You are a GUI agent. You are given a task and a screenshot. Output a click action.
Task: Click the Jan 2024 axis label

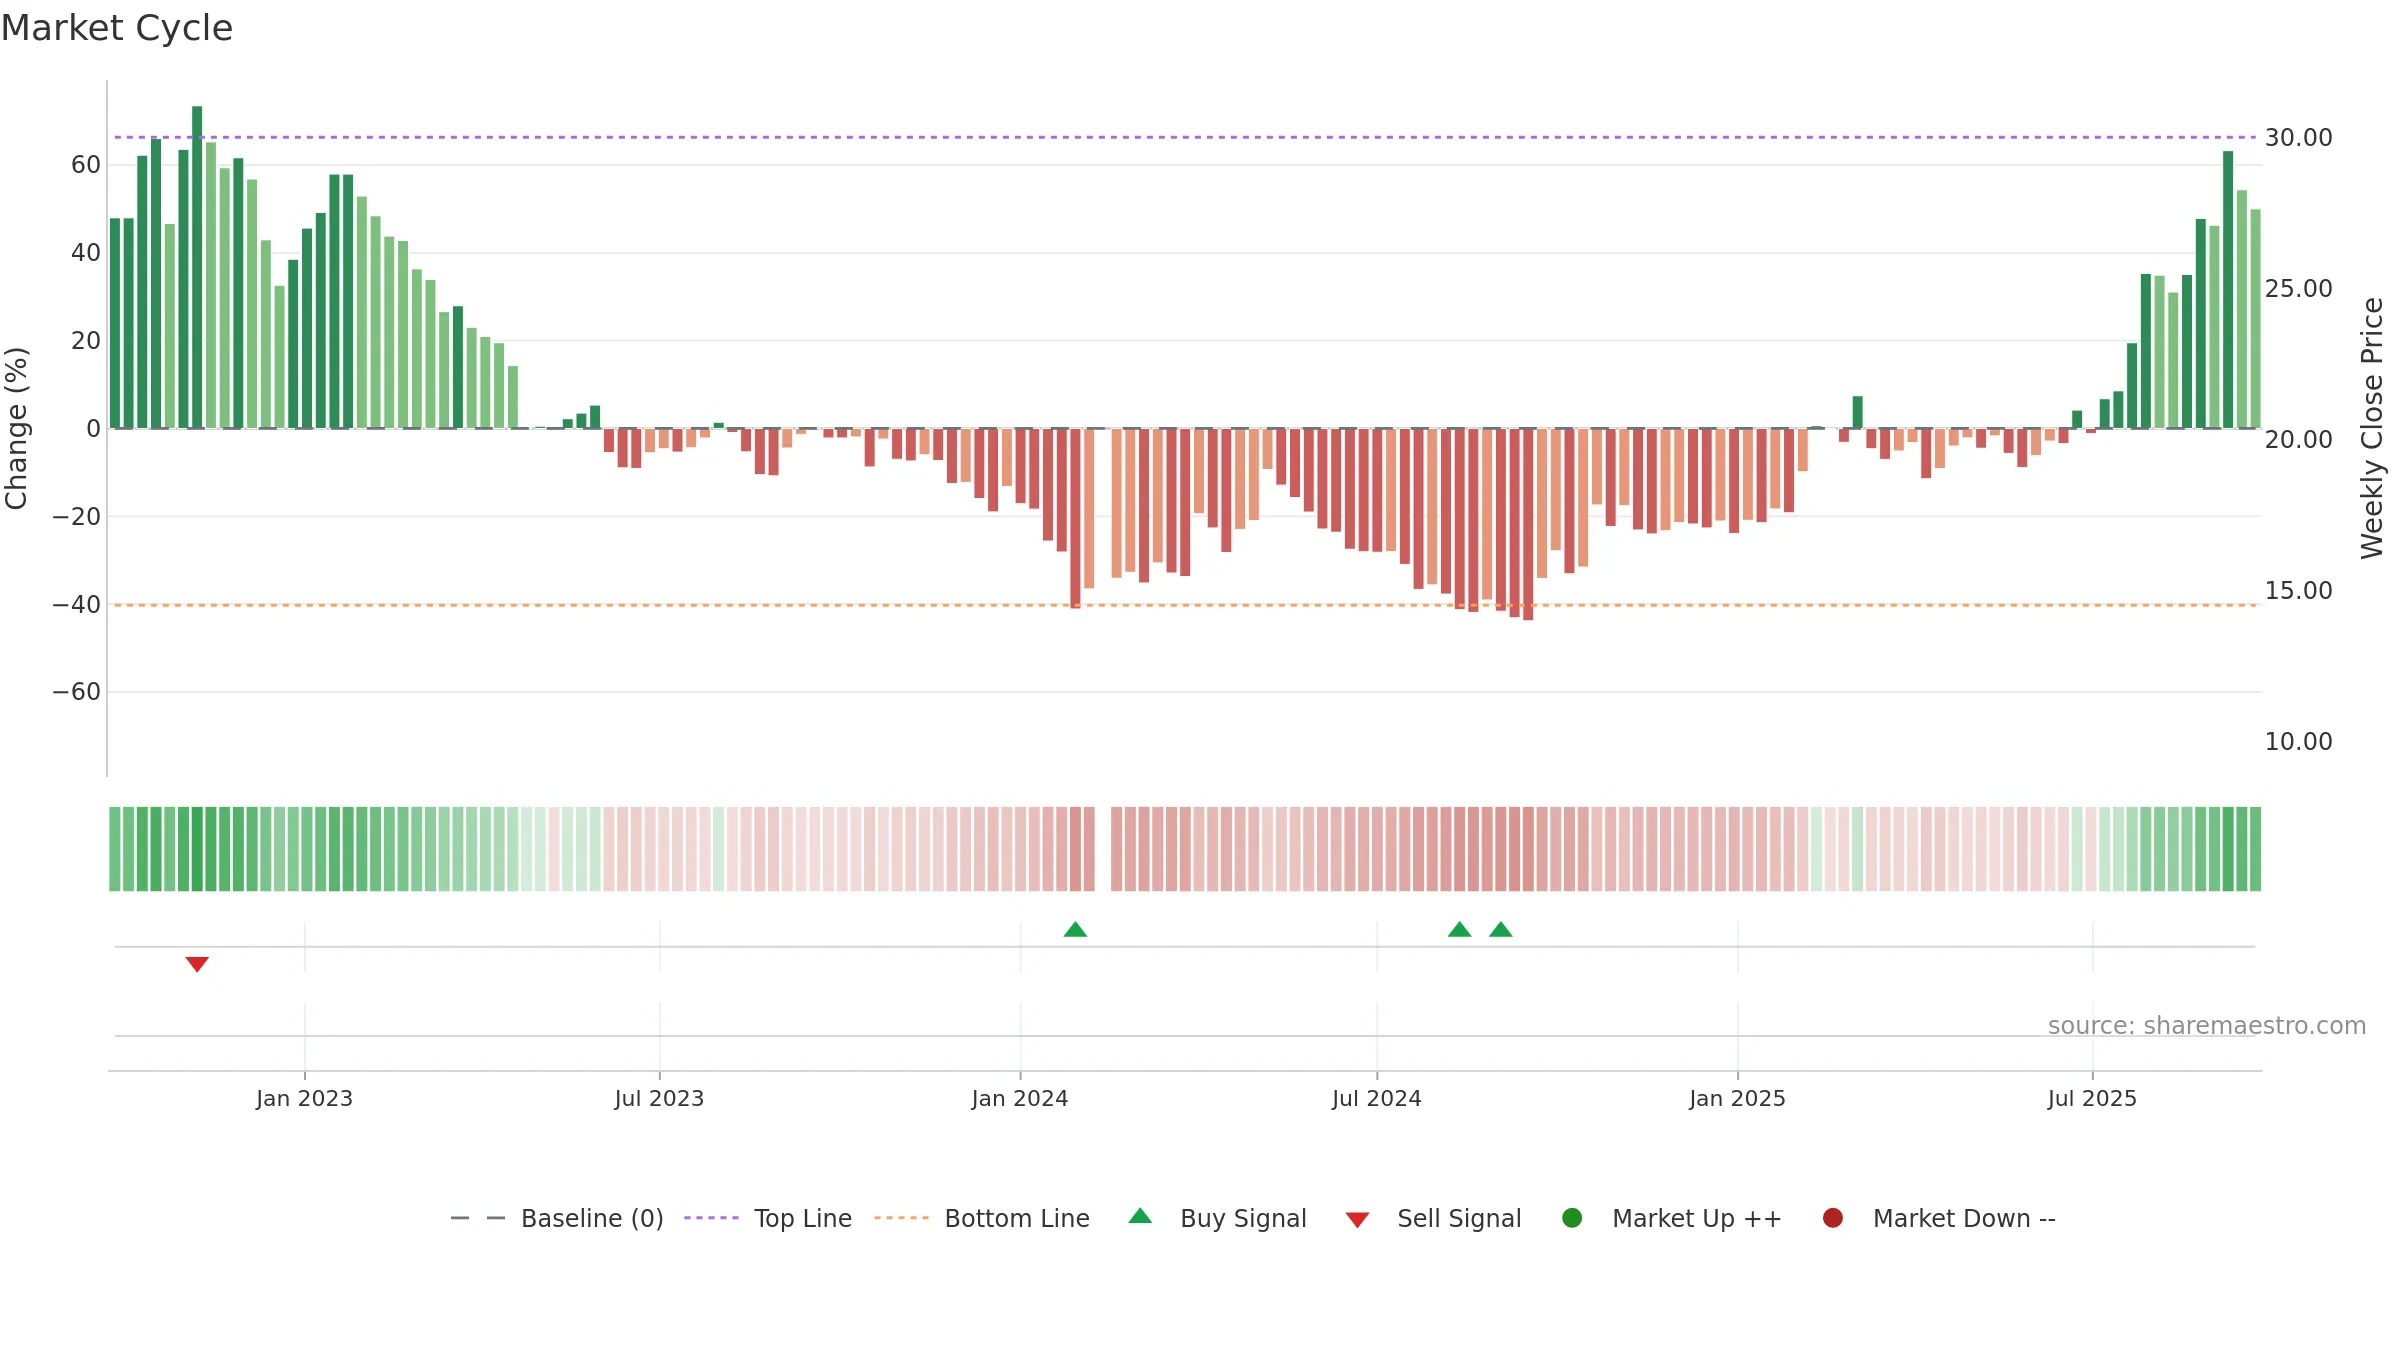(x=1020, y=1098)
